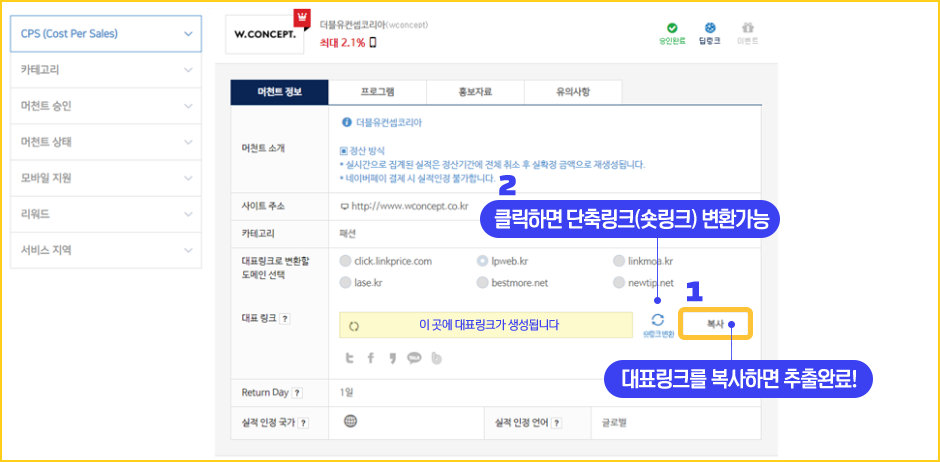
Task: Select the click.linkprice.com domain radio
Action: (345, 261)
